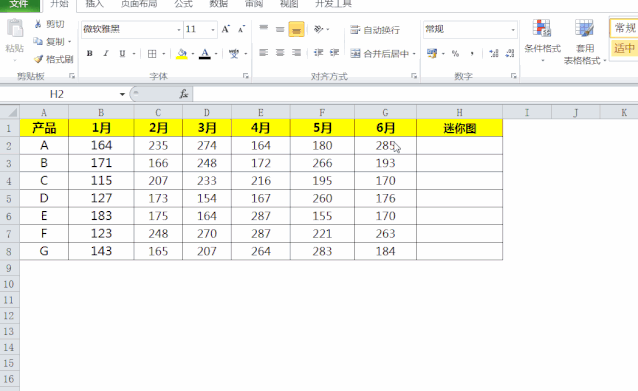Click Merge and Center (合并后居中)

380,53
